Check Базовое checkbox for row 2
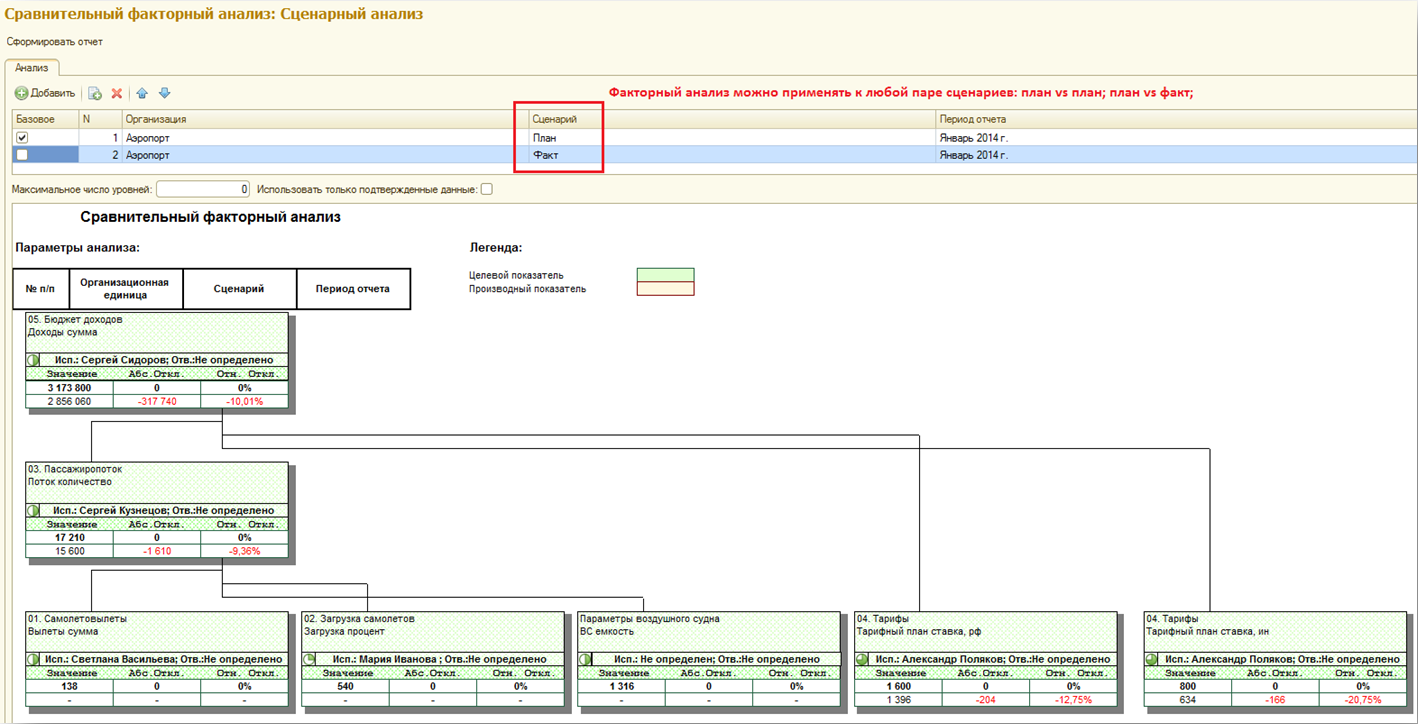Screen dimensions: 1418x724 click(22, 155)
